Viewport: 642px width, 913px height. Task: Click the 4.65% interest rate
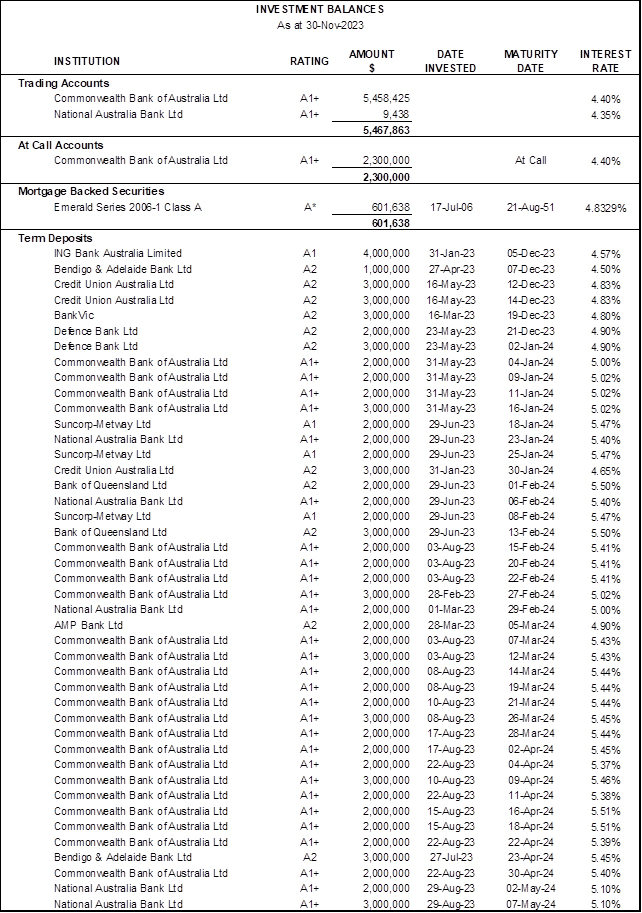[605, 470]
